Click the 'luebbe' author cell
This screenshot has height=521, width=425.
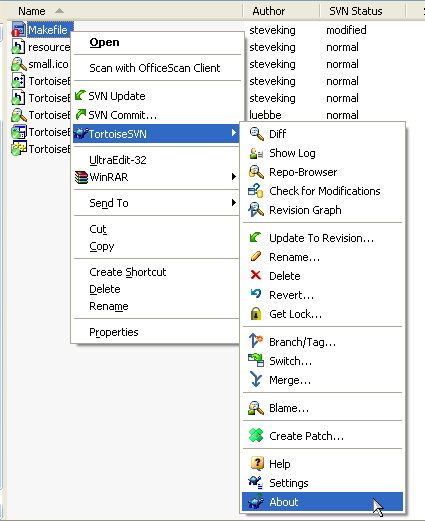(x=265, y=115)
